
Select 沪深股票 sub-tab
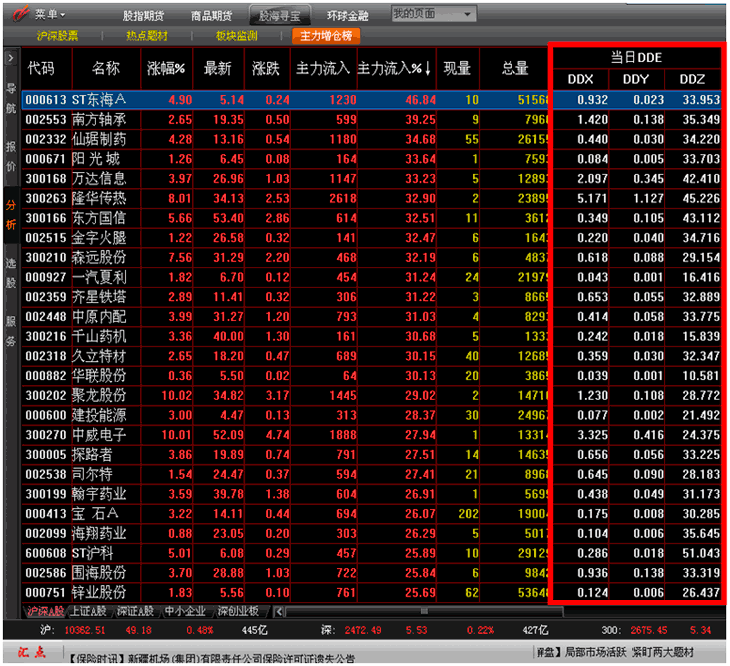click(x=57, y=36)
